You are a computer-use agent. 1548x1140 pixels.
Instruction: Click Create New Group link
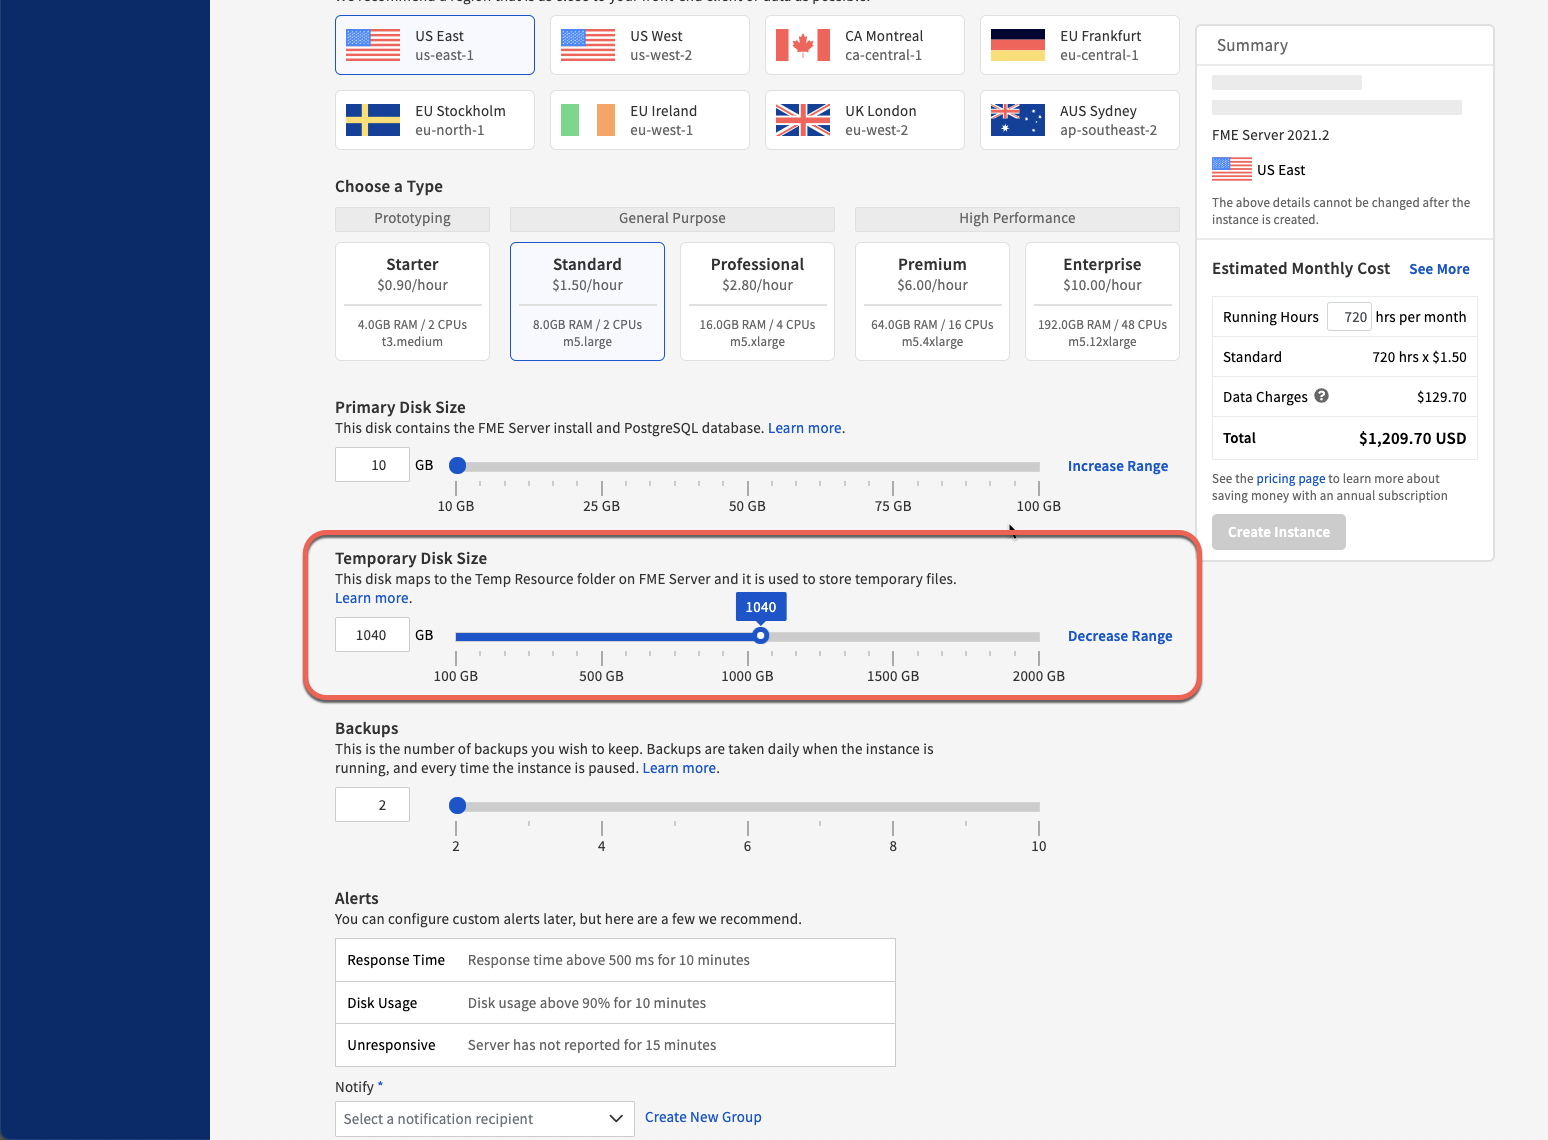(703, 1117)
